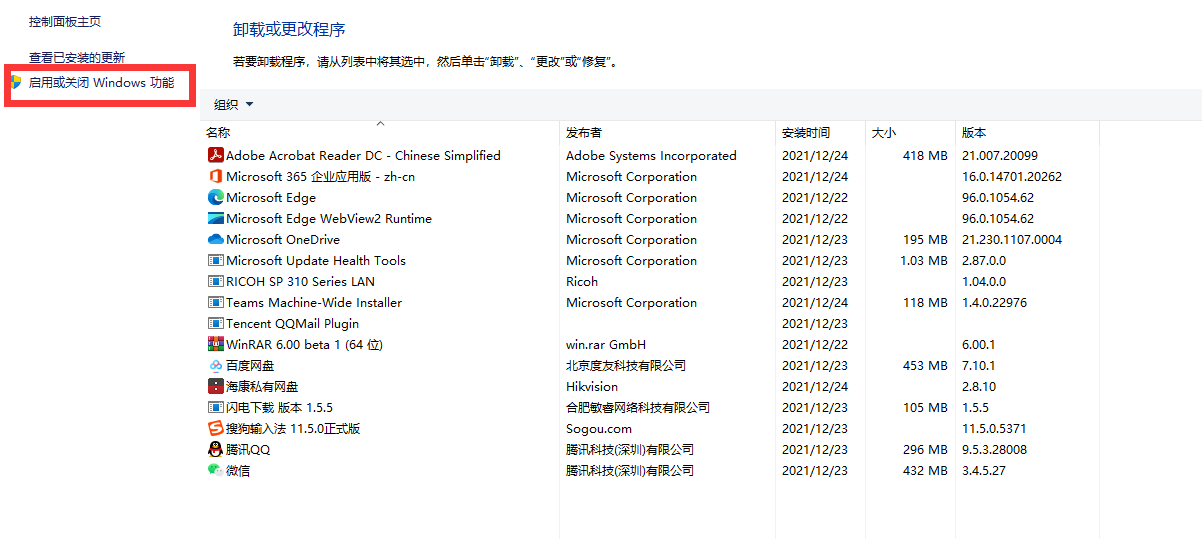This screenshot has width=1202, height=539.
Task: Select the Teams Machine-Wide Installer name
Action: click(x=314, y=302)
